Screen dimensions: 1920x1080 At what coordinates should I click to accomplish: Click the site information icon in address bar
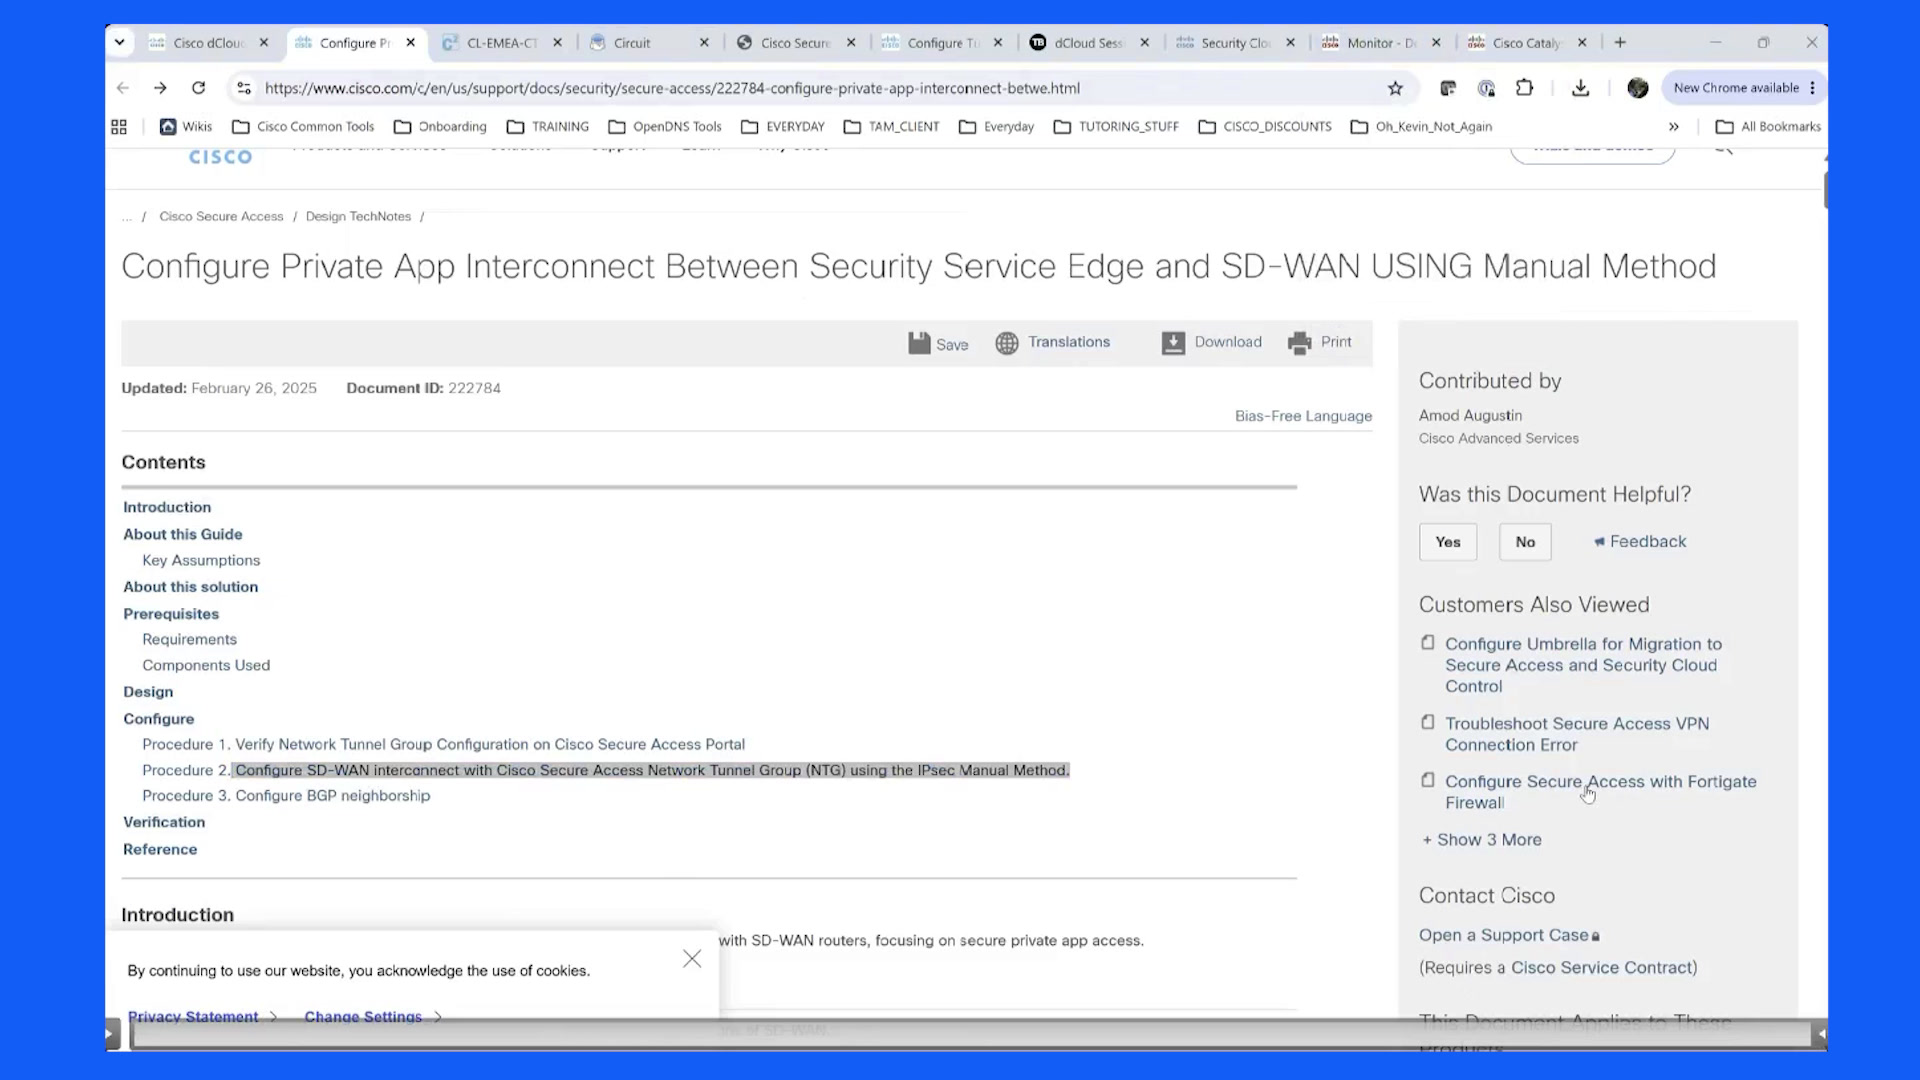[x=244, y=88]
